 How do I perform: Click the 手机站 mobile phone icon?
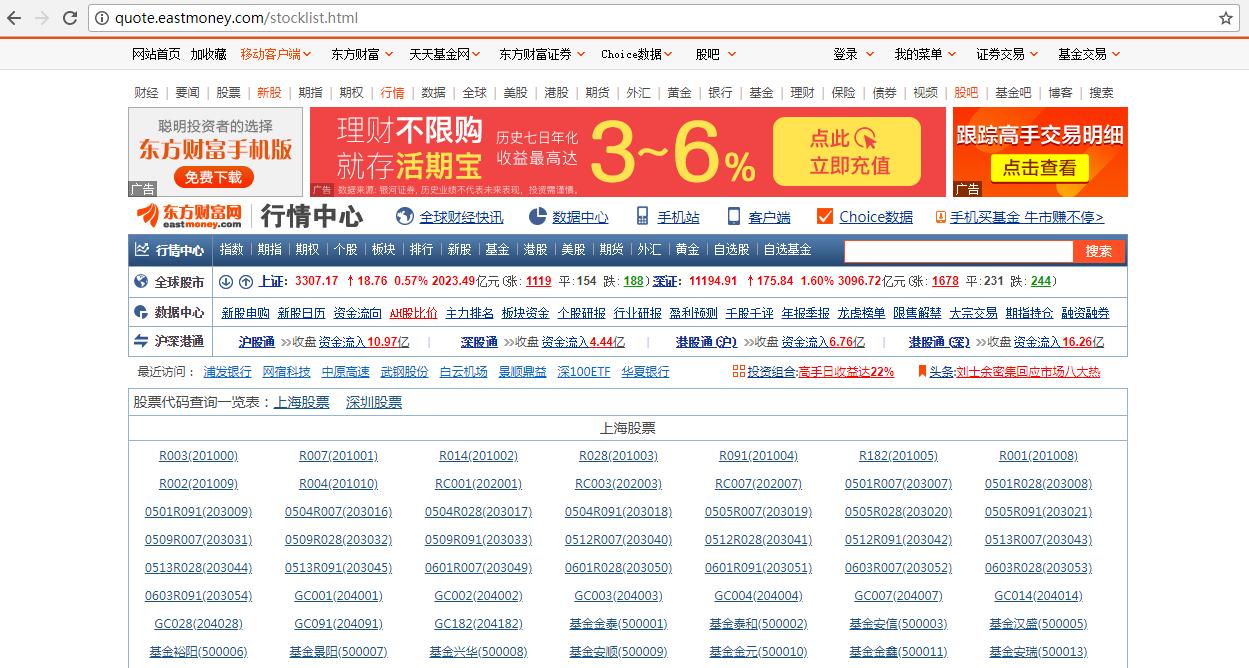click(x=640, y=216)
